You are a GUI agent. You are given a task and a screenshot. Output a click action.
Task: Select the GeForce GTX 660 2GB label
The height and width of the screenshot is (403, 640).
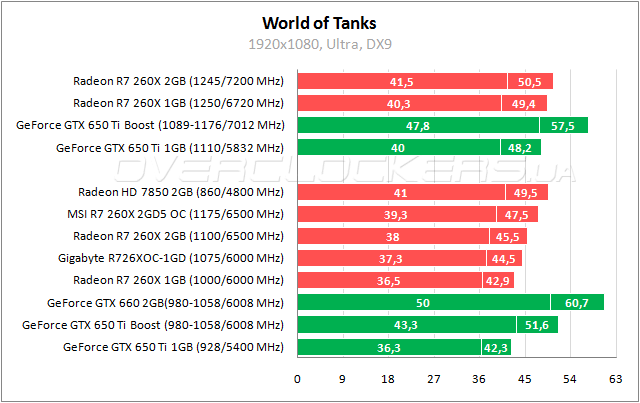165,303
